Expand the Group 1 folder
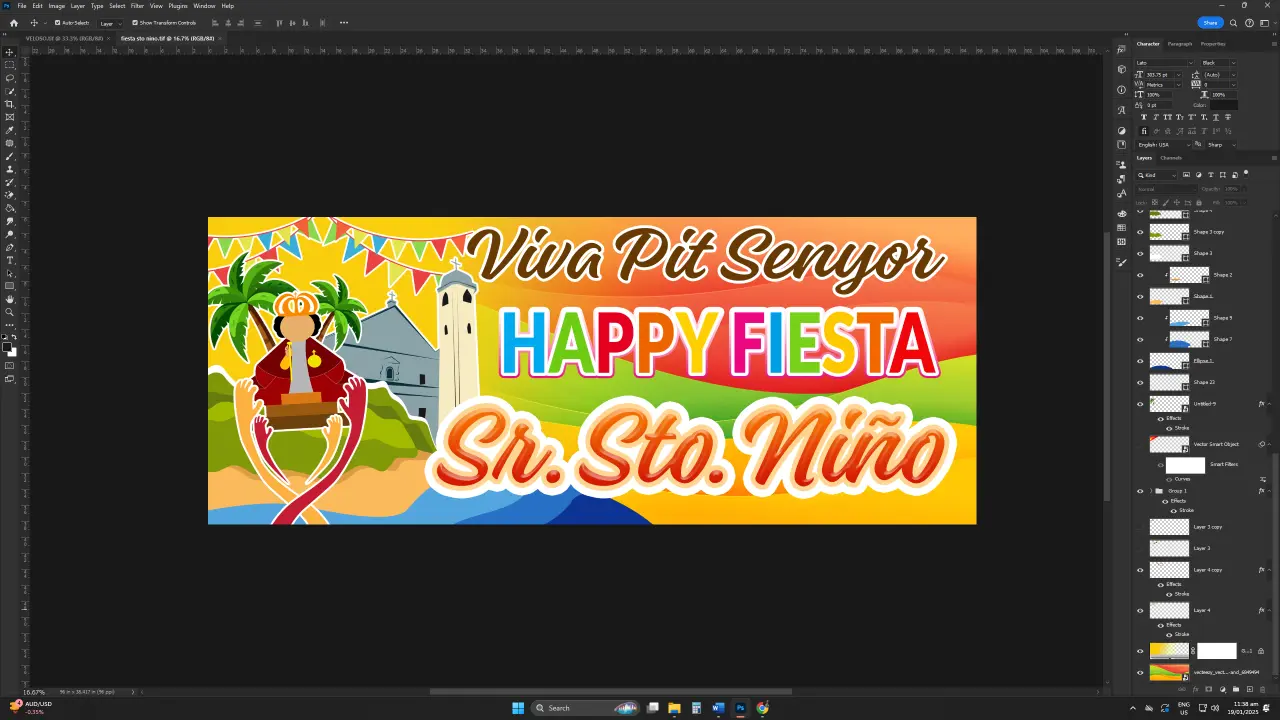 pyautogui.click(x=1151, y=491)
